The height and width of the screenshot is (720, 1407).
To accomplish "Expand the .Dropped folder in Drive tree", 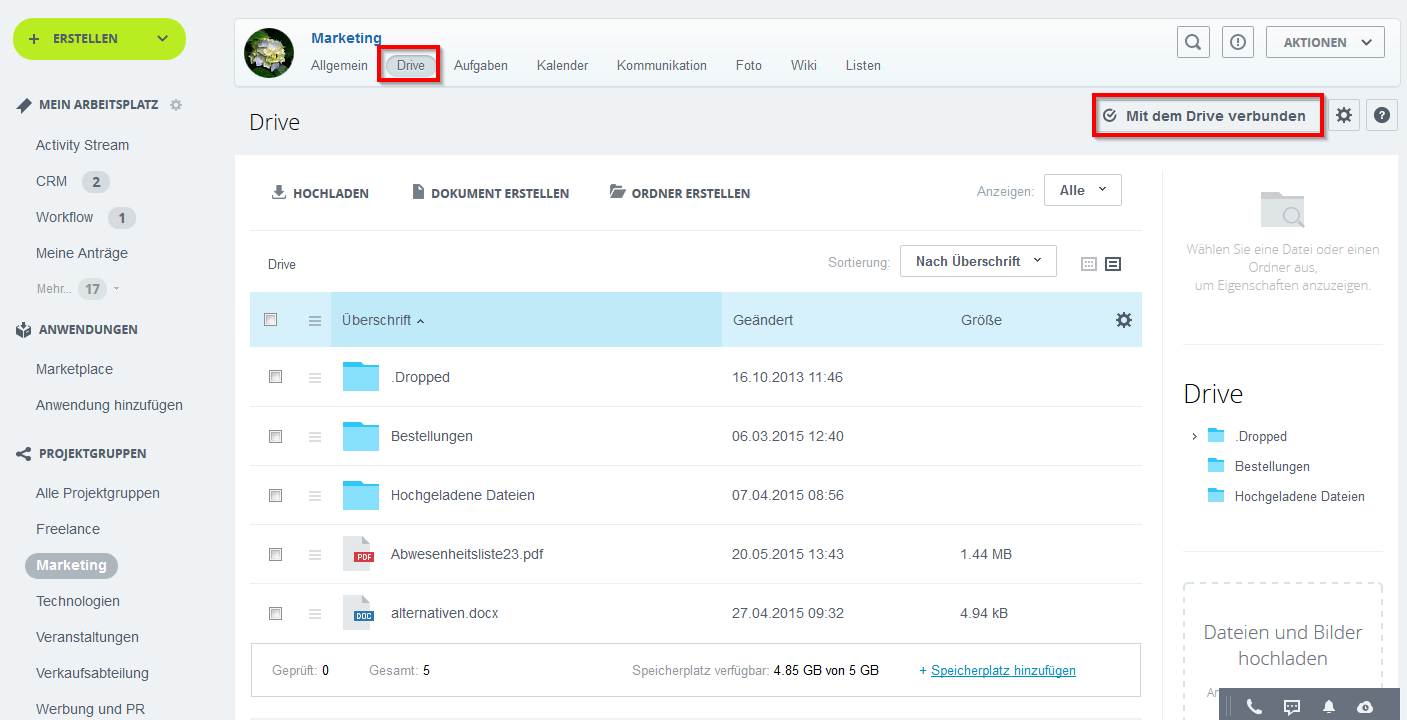I will [1193, 436].
